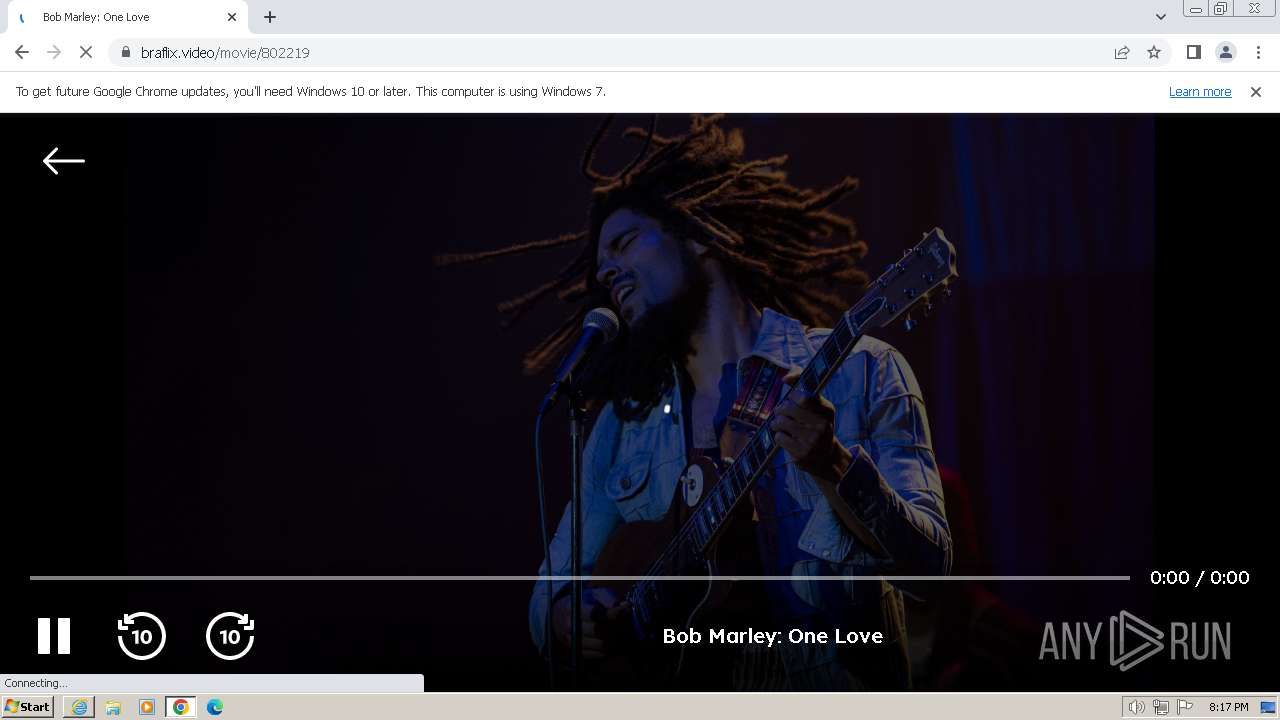Click the 0:00 / 0:00 time display
The height and width of the screenshot is (720, 1280).
pyautogui.click(x=1199, y=577)
